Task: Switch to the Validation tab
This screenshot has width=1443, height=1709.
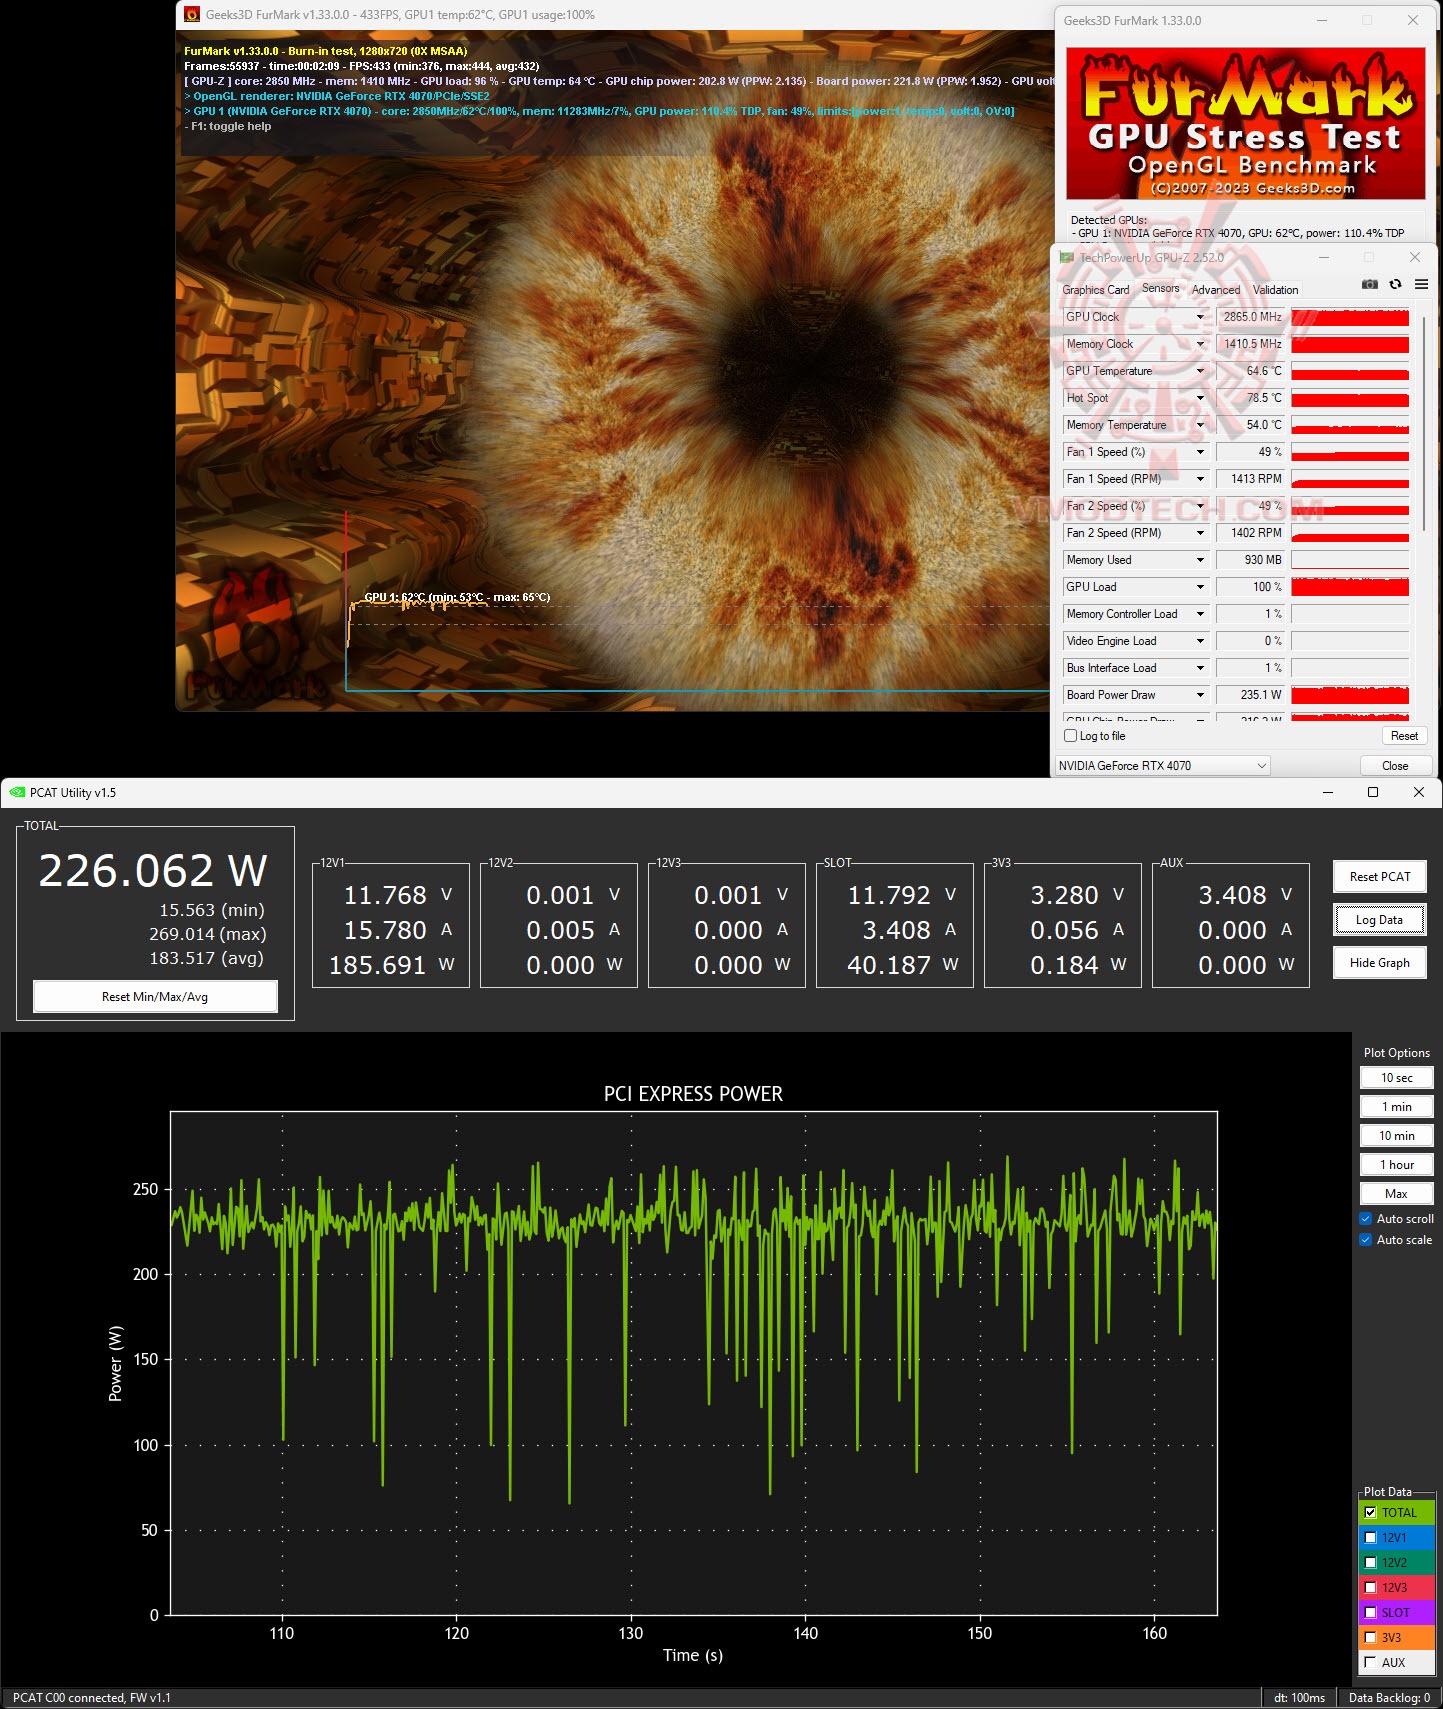Action: [x=1275, y=290]
